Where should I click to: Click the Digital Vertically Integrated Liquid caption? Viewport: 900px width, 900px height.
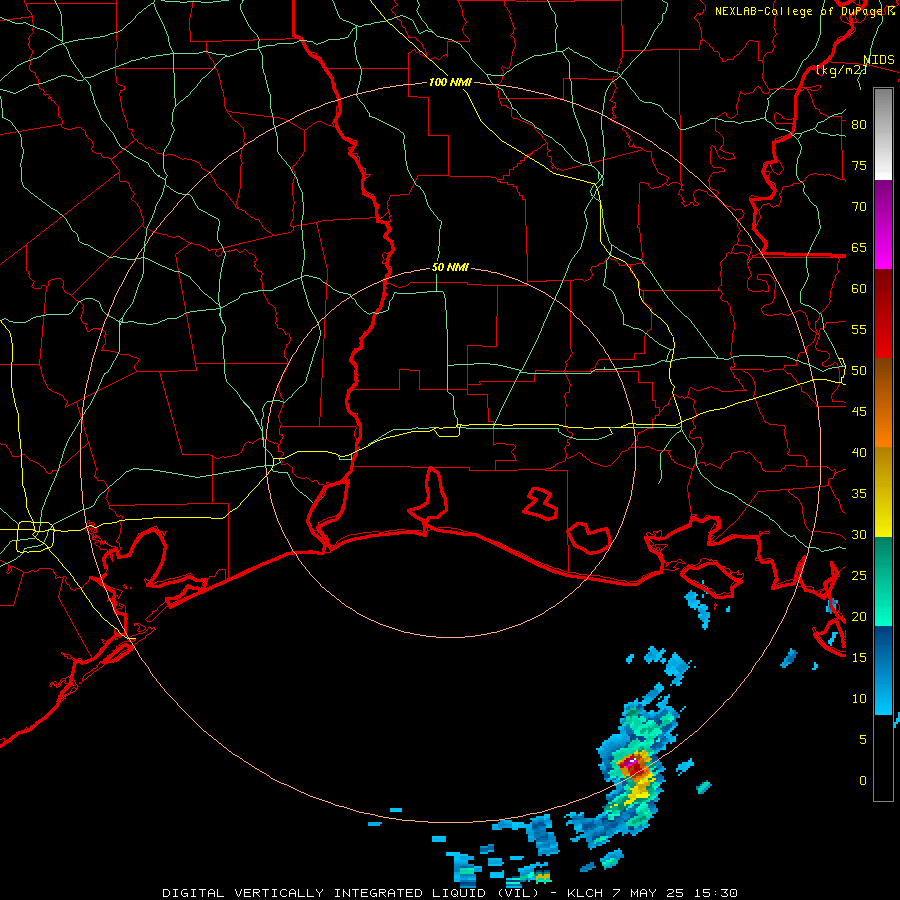(449, 893)
